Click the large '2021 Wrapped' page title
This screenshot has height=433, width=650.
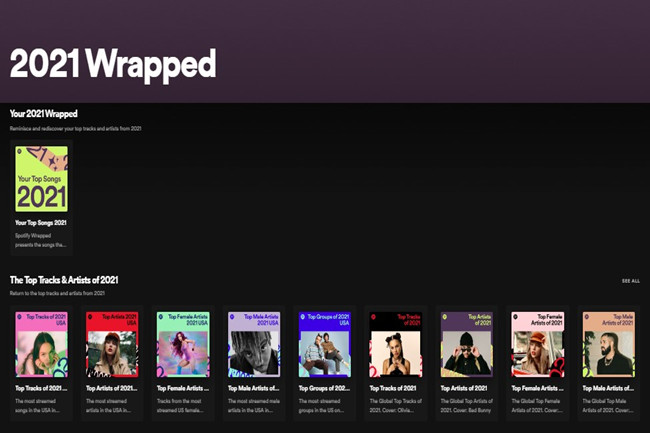[113, 64]
